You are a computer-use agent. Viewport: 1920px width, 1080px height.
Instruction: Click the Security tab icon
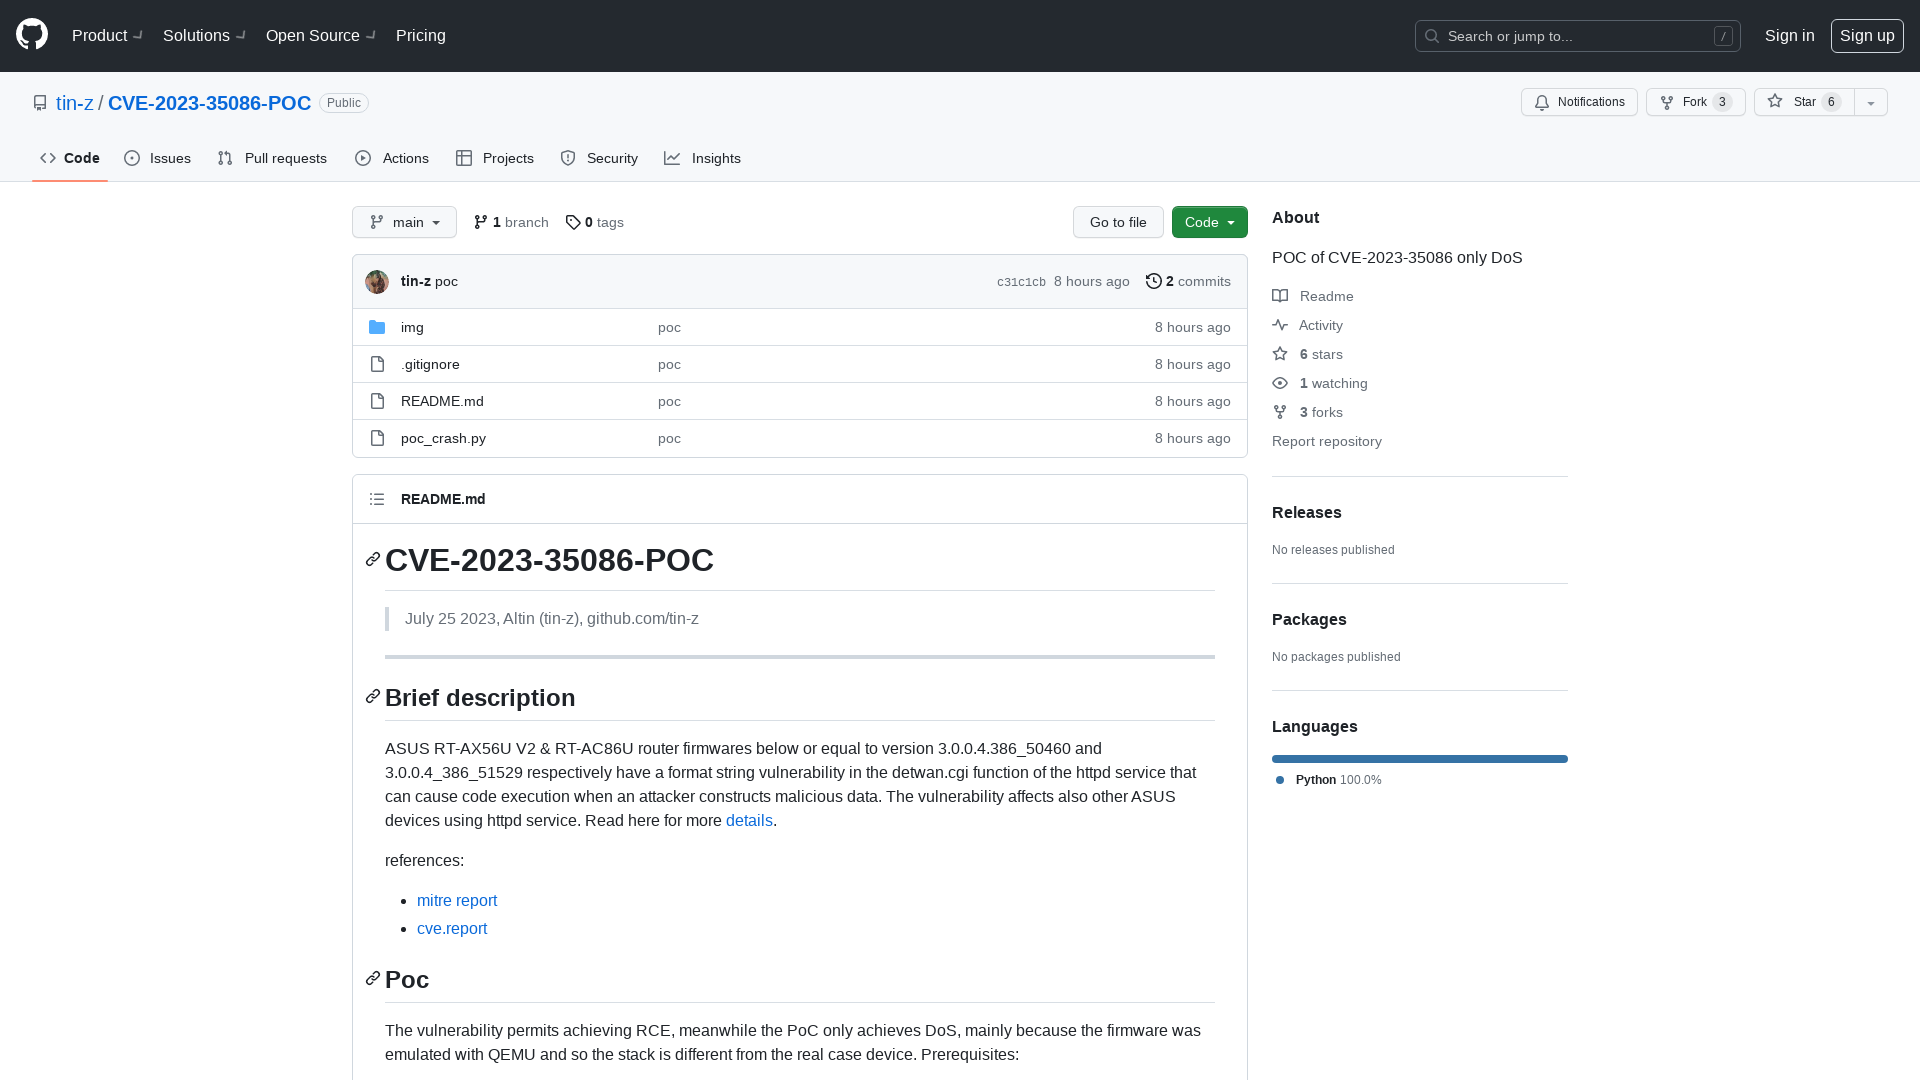point(568,158)
